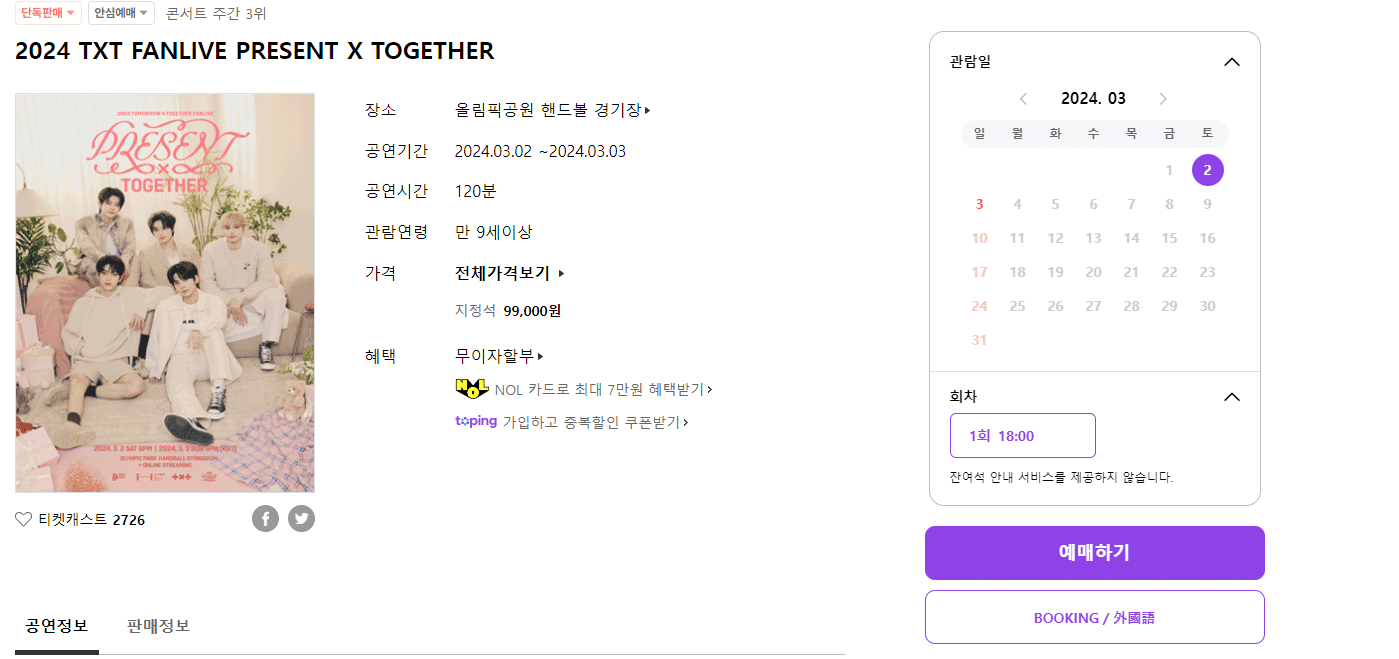Screen dimensions: 1399x659
Task: Go to the next month in the calendar
Action: (x=1163, y=98)
